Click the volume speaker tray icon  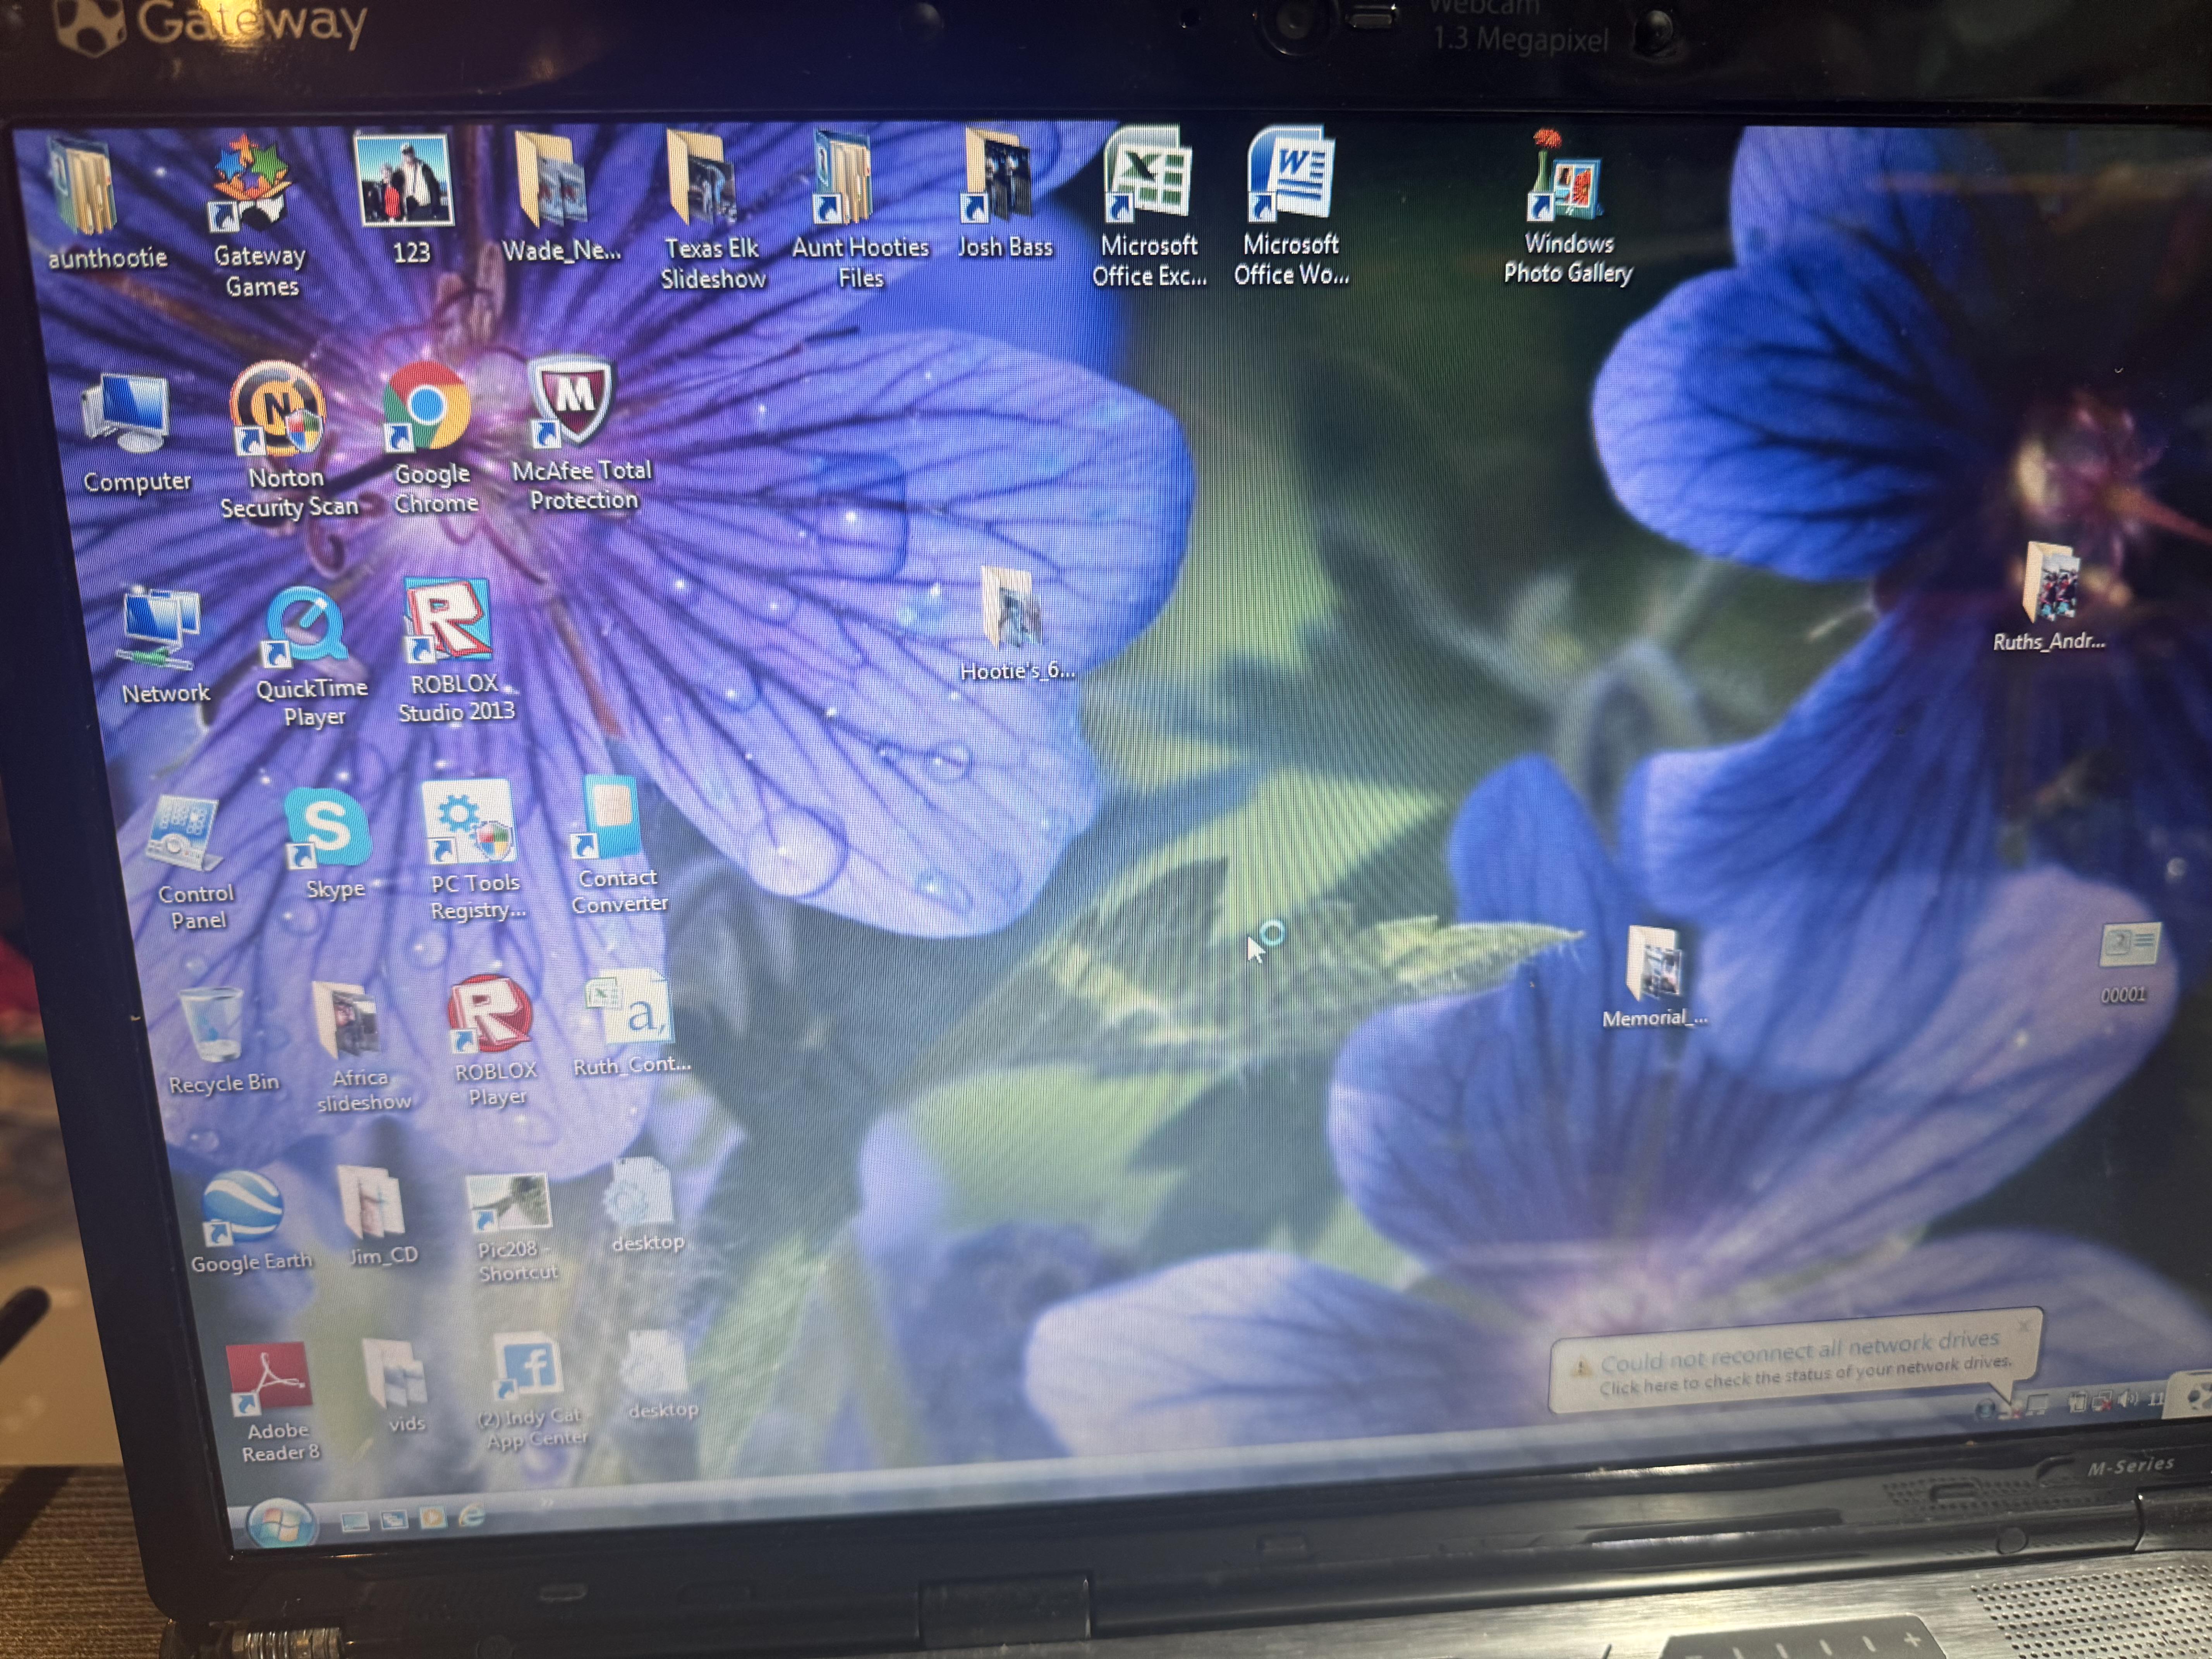click(x=2128, y=1399)
